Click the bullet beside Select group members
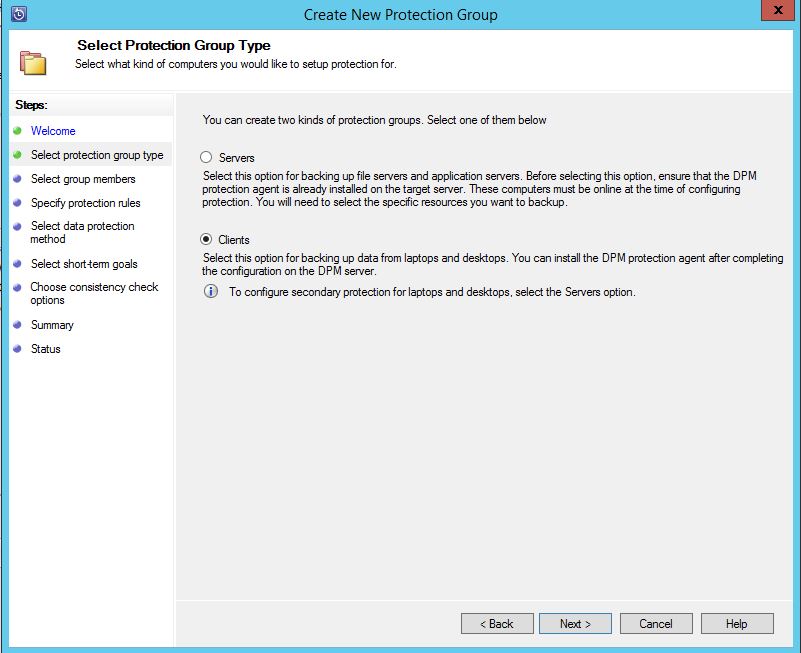 tap(18, 179)
